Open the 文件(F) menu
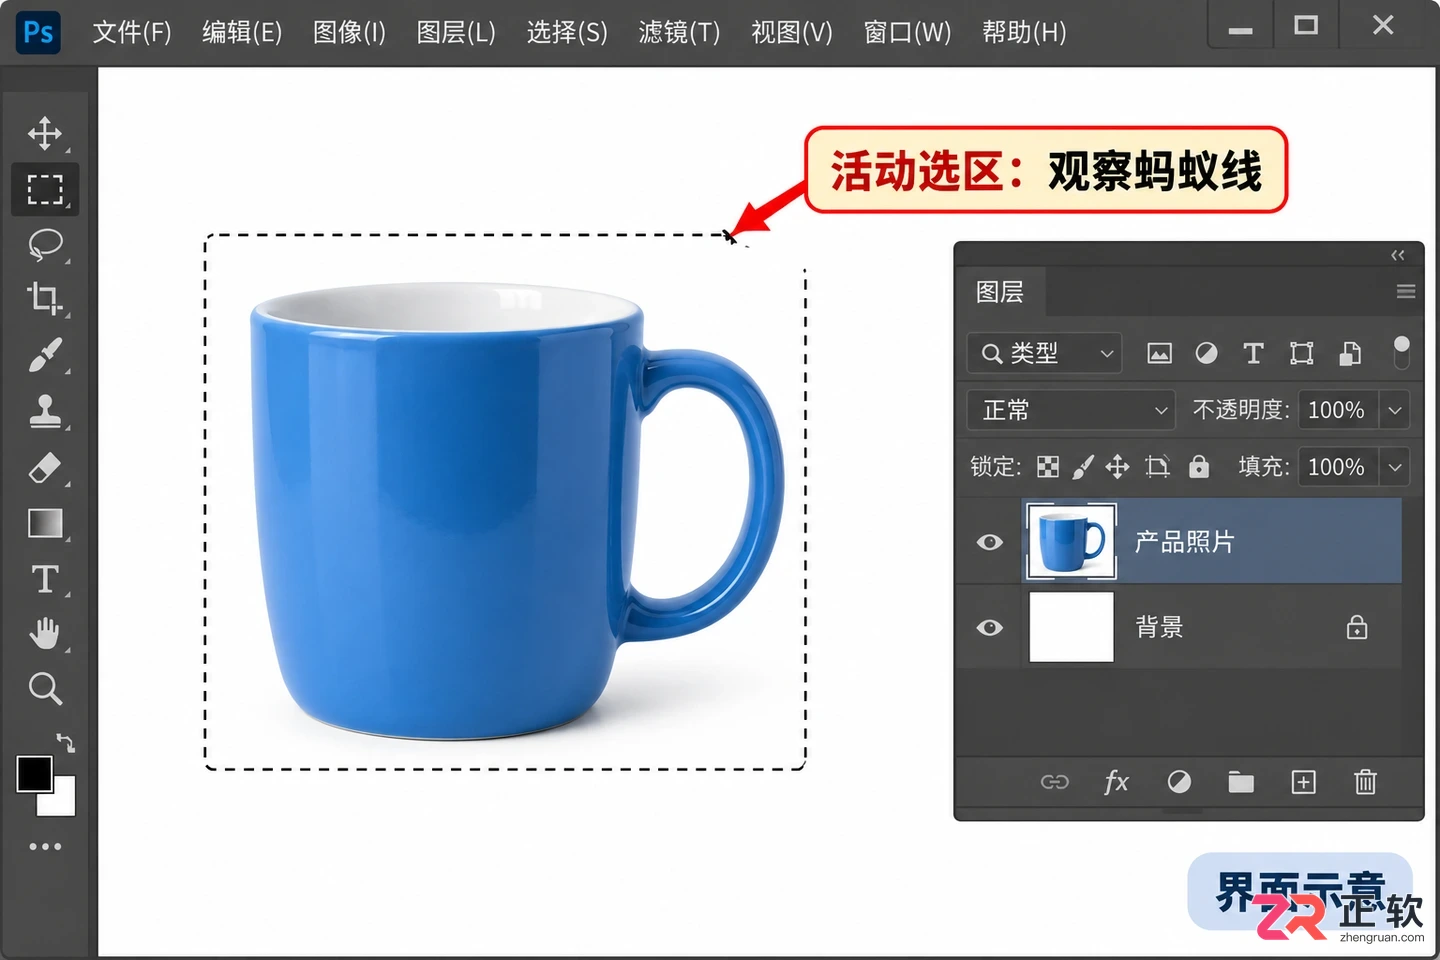The image size is (1440, 960). click(x=132, y=33)
